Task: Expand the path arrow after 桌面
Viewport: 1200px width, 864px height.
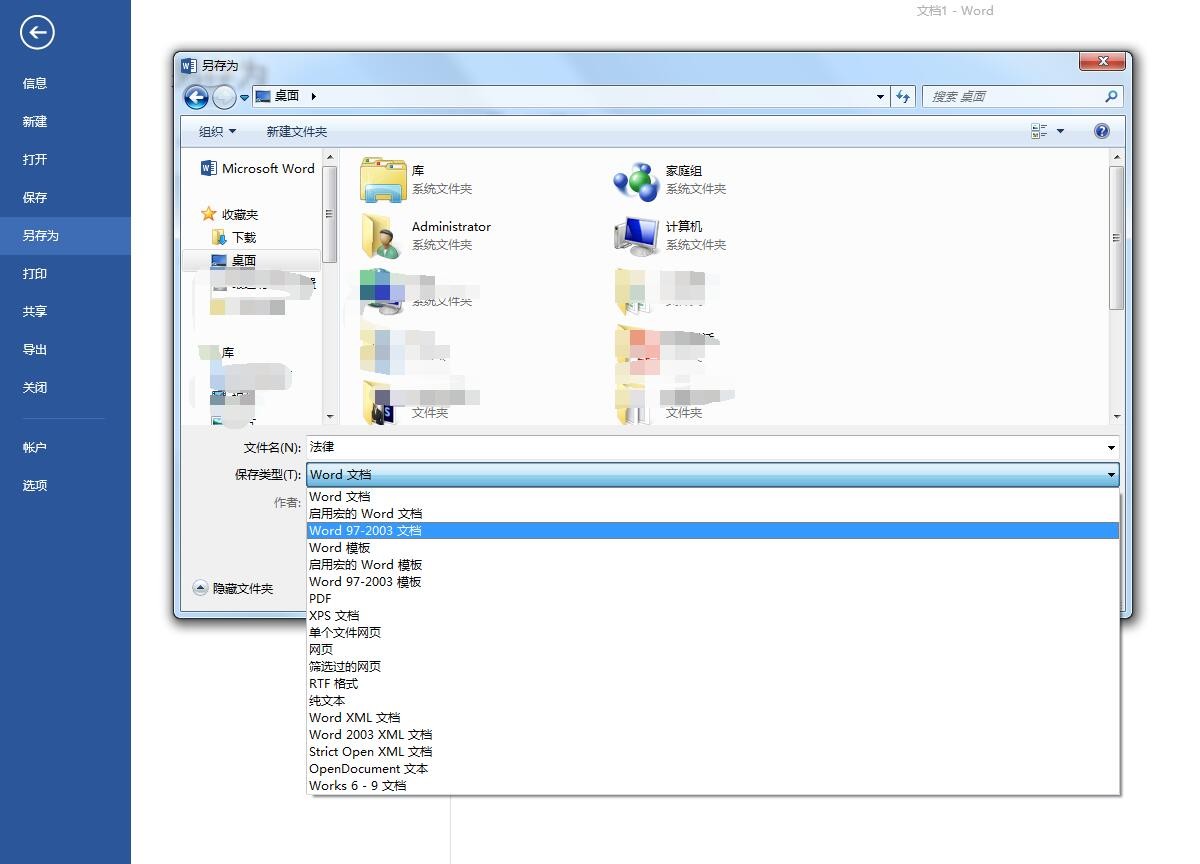Action: click(x=313, y=97)
